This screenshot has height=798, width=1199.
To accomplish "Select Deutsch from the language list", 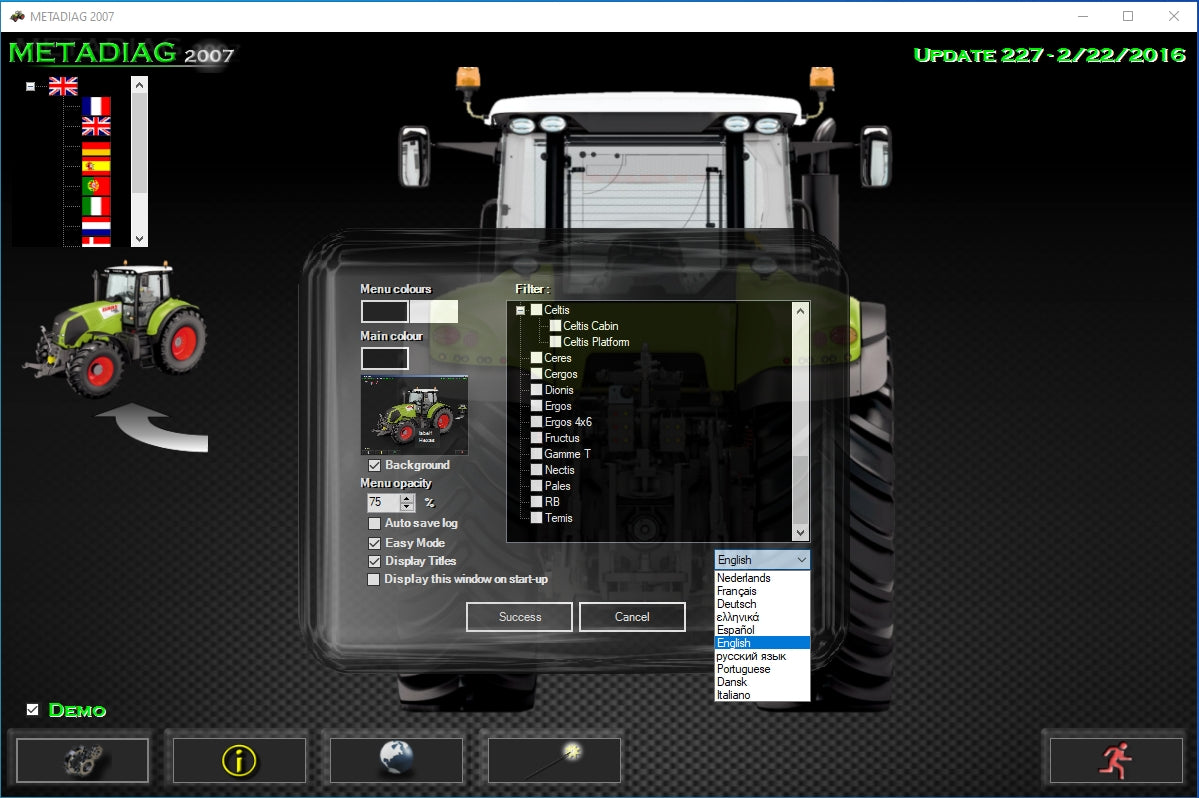I will 737,604.
